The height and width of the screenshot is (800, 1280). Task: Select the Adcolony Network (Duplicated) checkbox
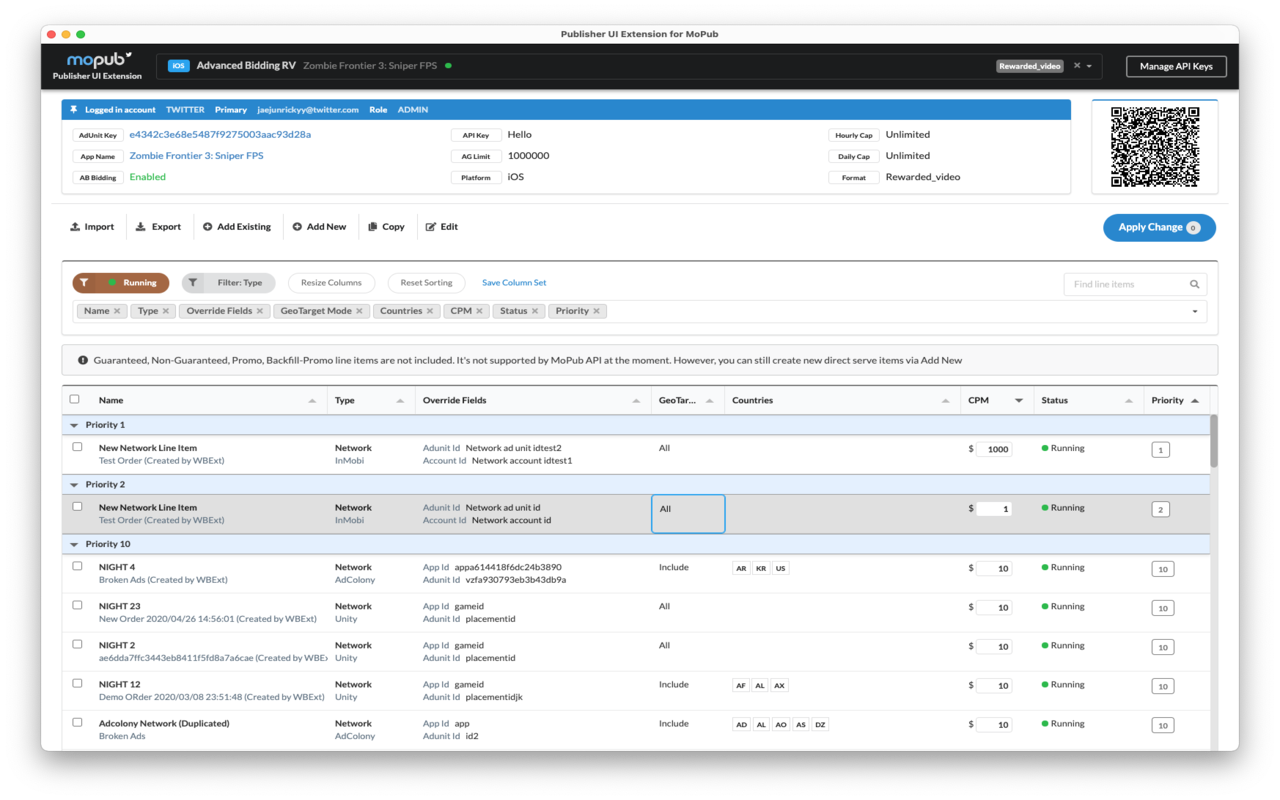point(77,722)
